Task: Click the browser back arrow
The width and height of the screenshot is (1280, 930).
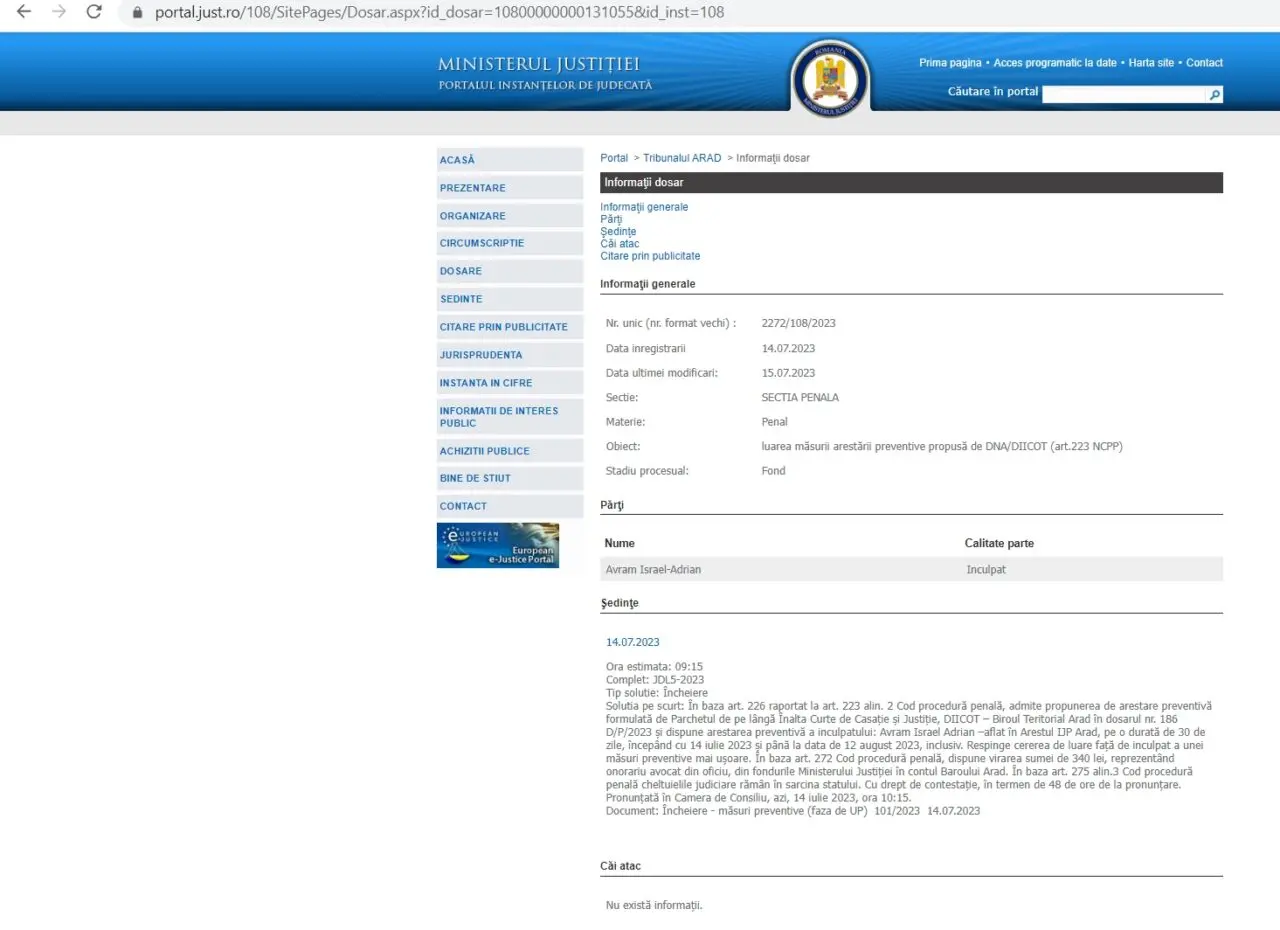Action: [24, 12]
